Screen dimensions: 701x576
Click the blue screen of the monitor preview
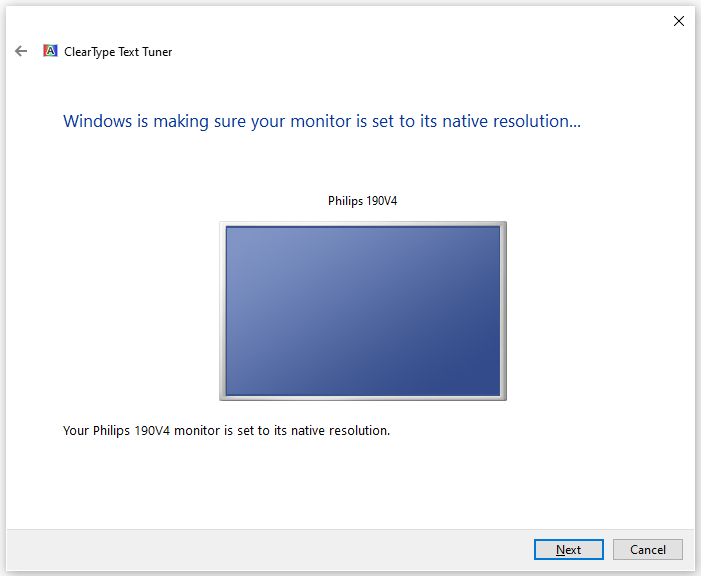362,310
